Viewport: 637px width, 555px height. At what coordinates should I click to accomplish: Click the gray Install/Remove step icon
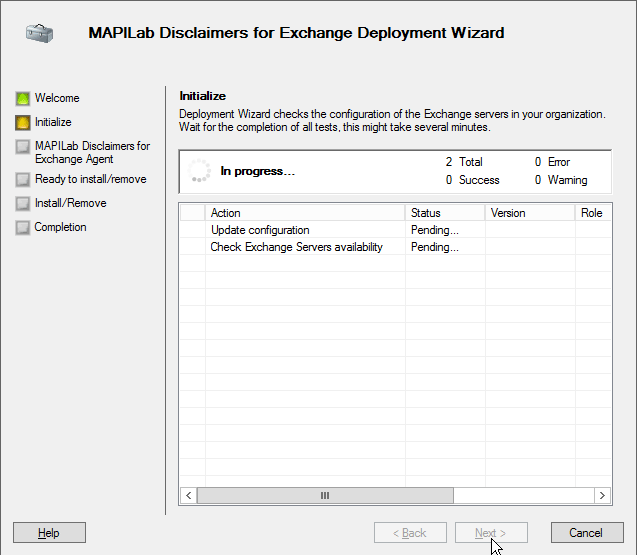click(x=23, y=203)
